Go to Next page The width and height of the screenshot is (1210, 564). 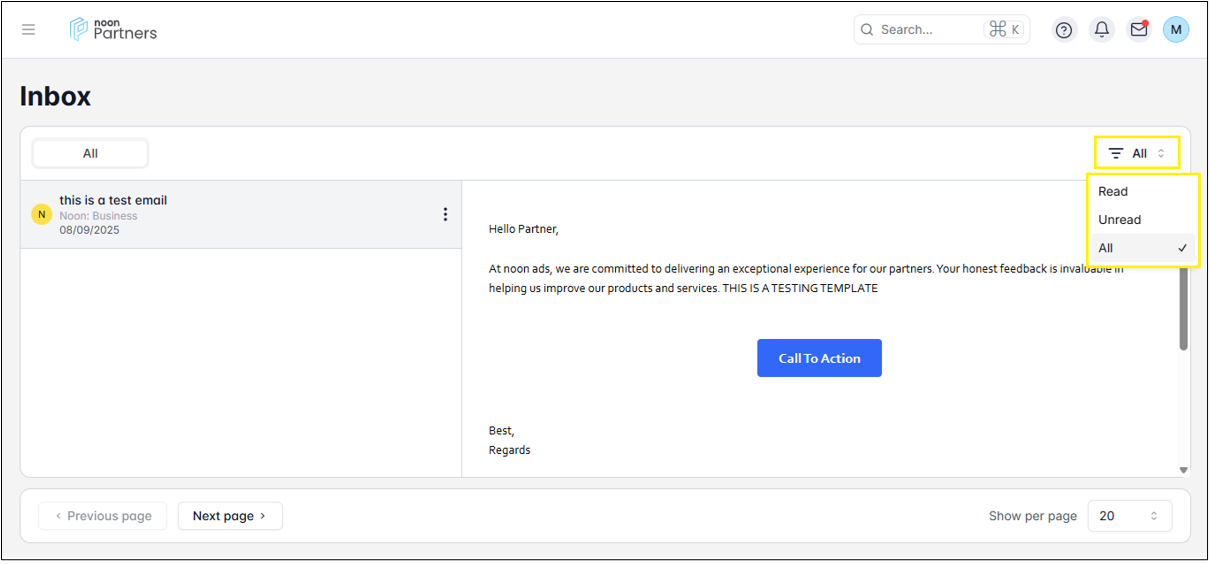pyautogui.click(x=230, y=516)
